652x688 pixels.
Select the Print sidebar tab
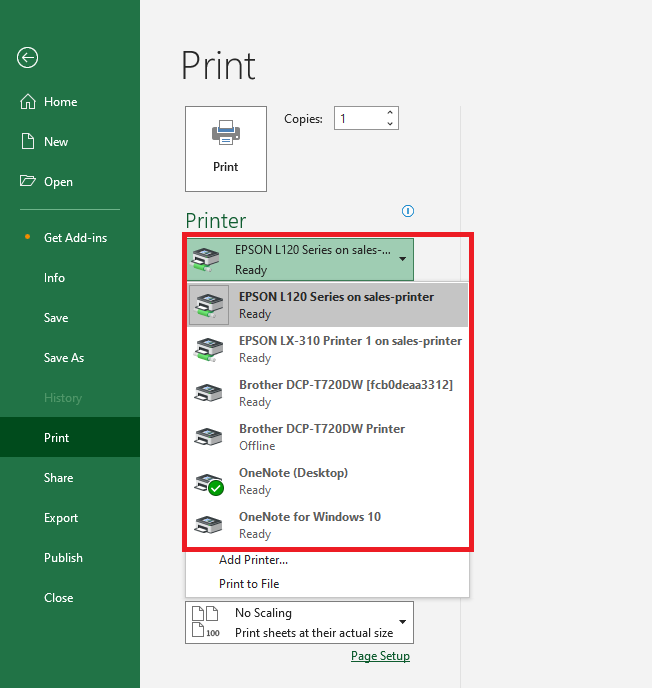pos(70,437)
